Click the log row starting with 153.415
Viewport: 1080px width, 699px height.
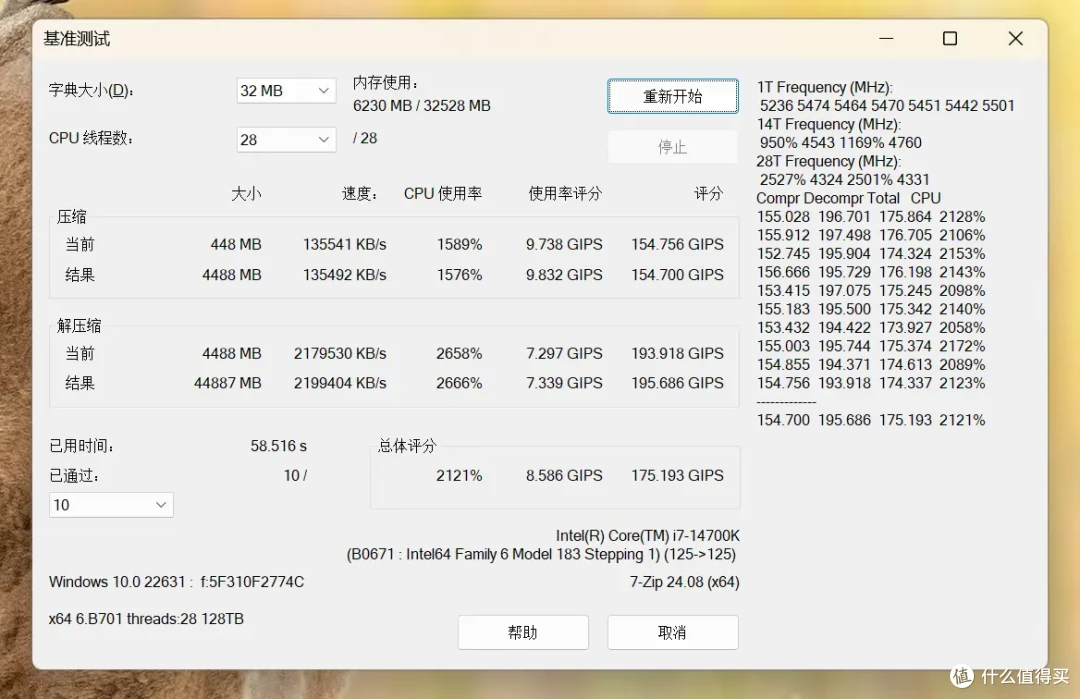point(871,291)
